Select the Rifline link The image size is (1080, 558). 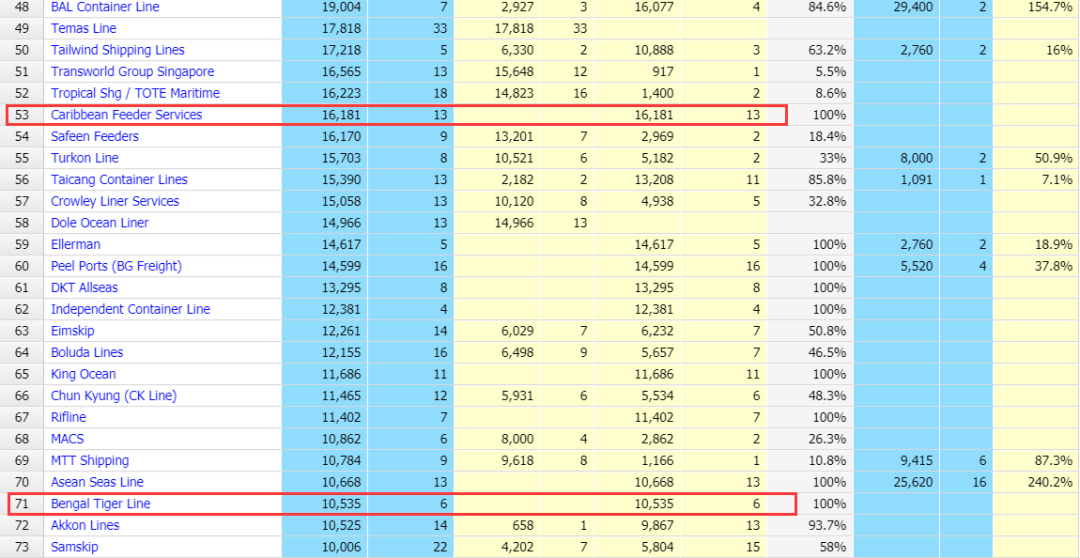[68, 417]
